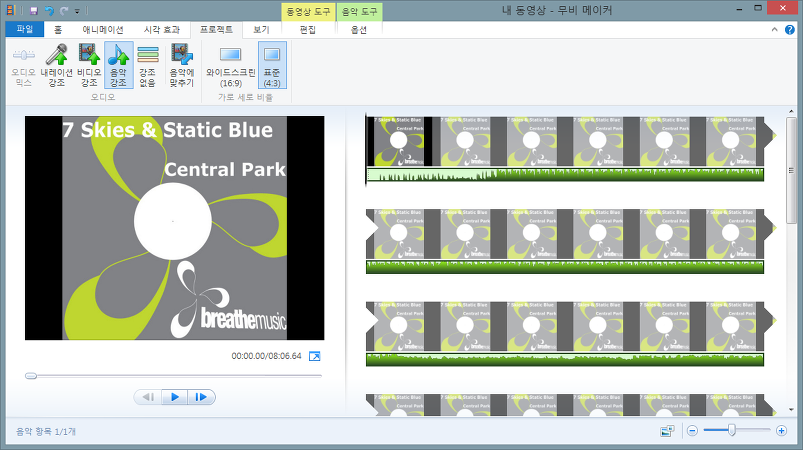
Task: Zoom out the timeline with minus button
Action: (692, 431)
